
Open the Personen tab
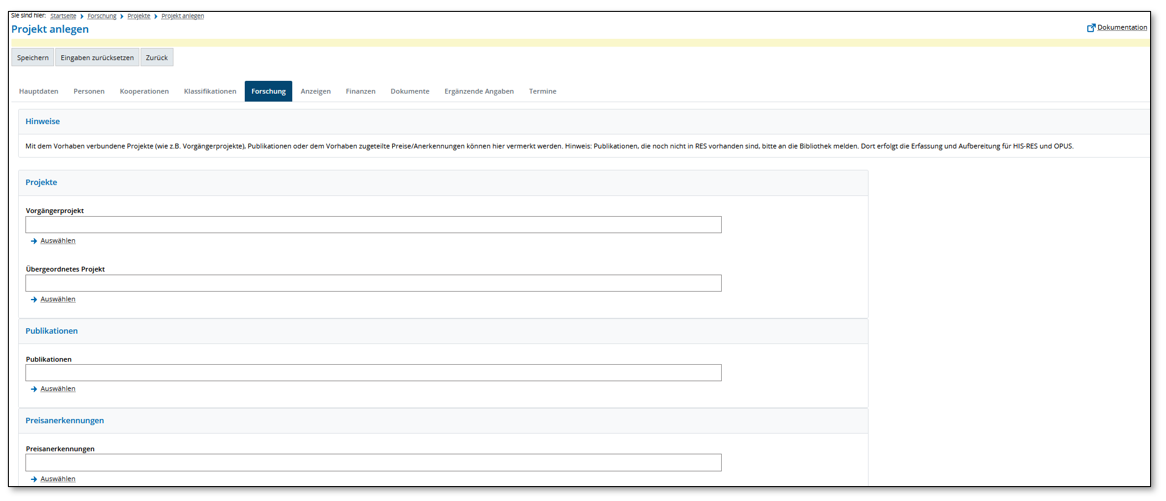coord(89,92)
